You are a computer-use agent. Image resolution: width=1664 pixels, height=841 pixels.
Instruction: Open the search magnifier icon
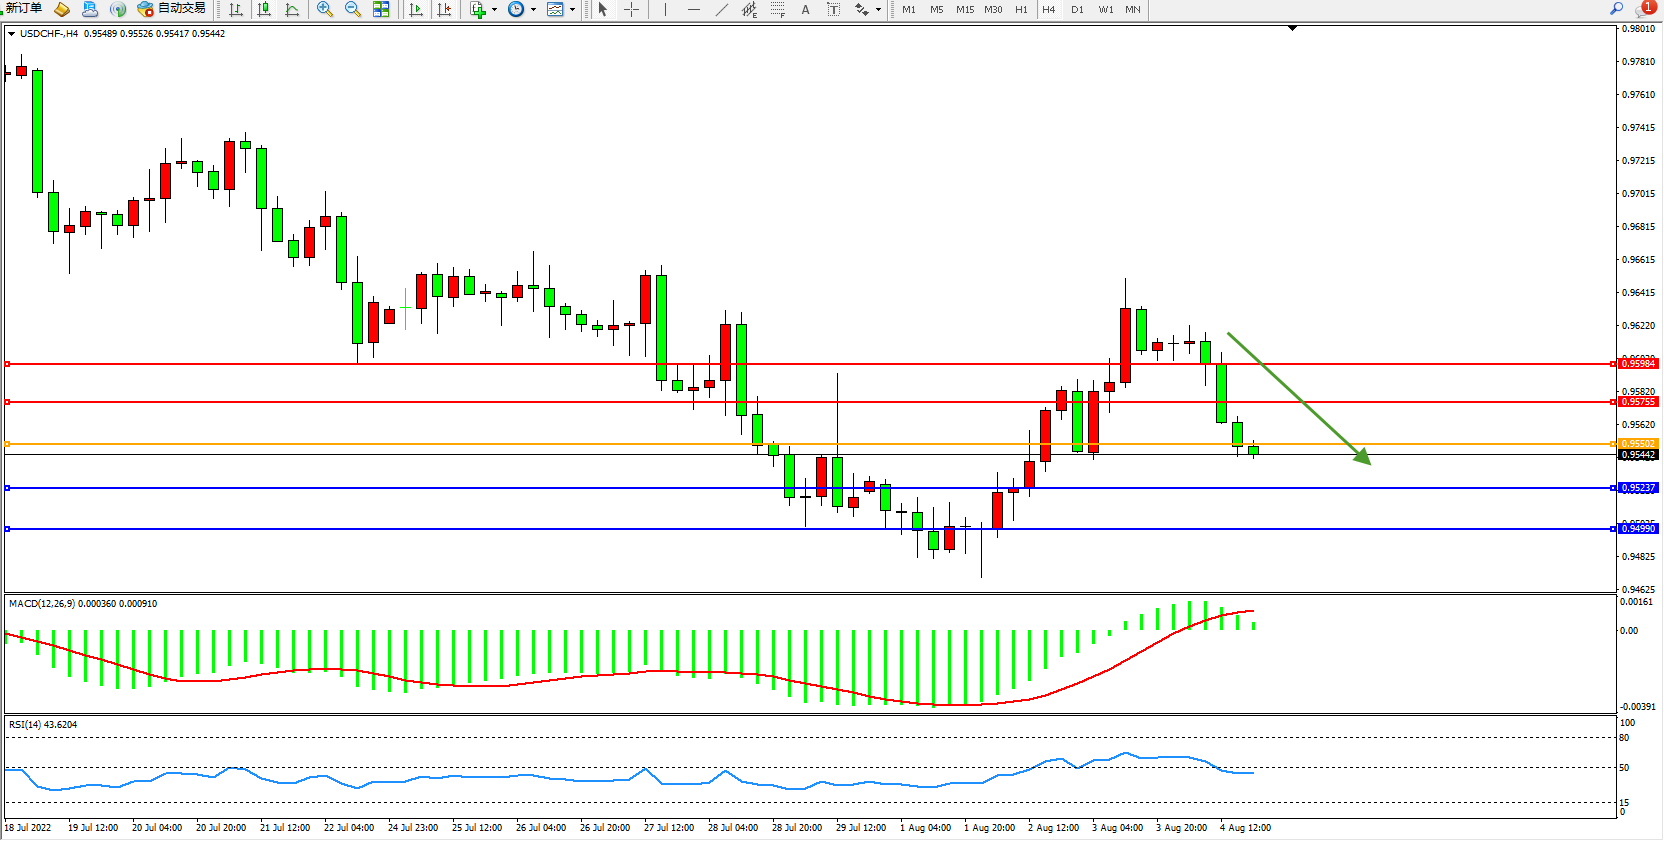(x=1616, y=8)
